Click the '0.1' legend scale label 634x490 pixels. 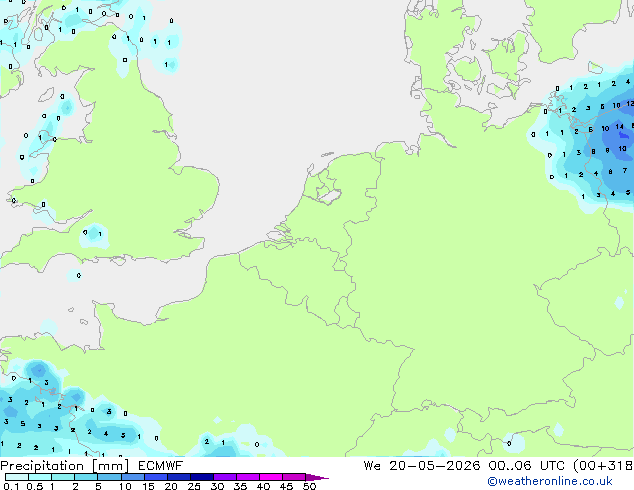11,486
